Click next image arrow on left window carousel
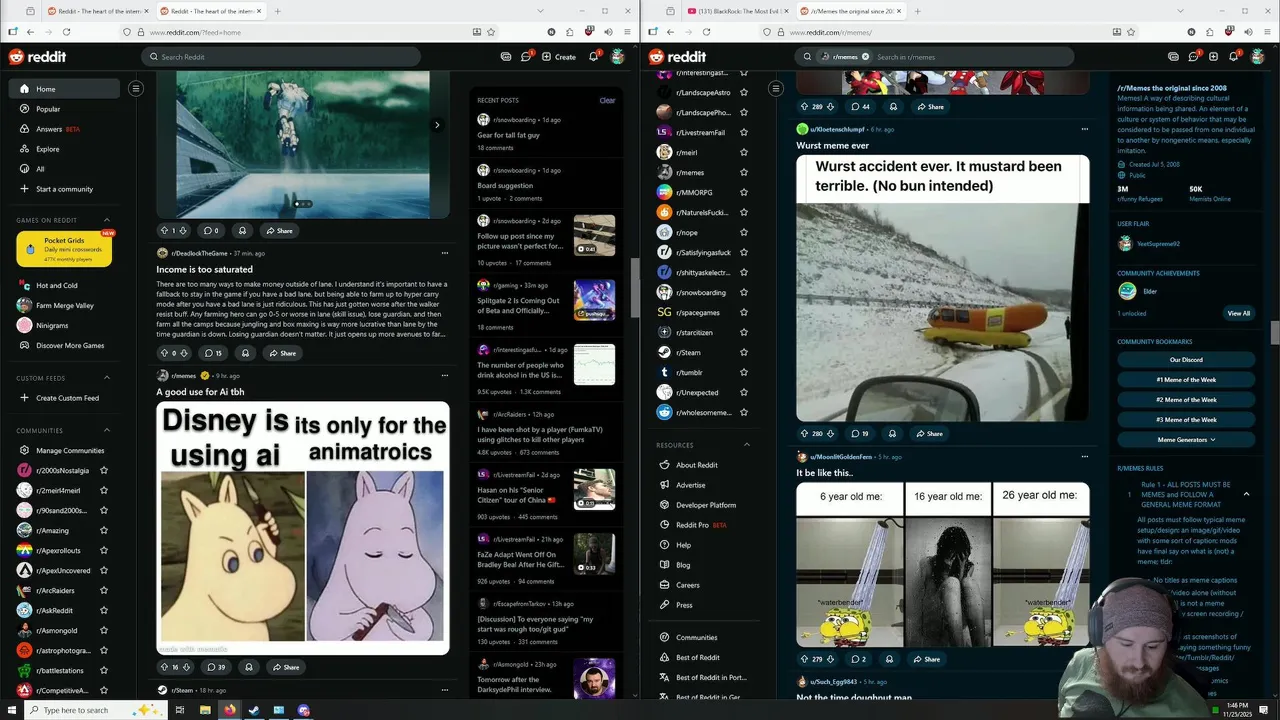This screenshot has width=1280, height=720. click(x=437, y=125)
